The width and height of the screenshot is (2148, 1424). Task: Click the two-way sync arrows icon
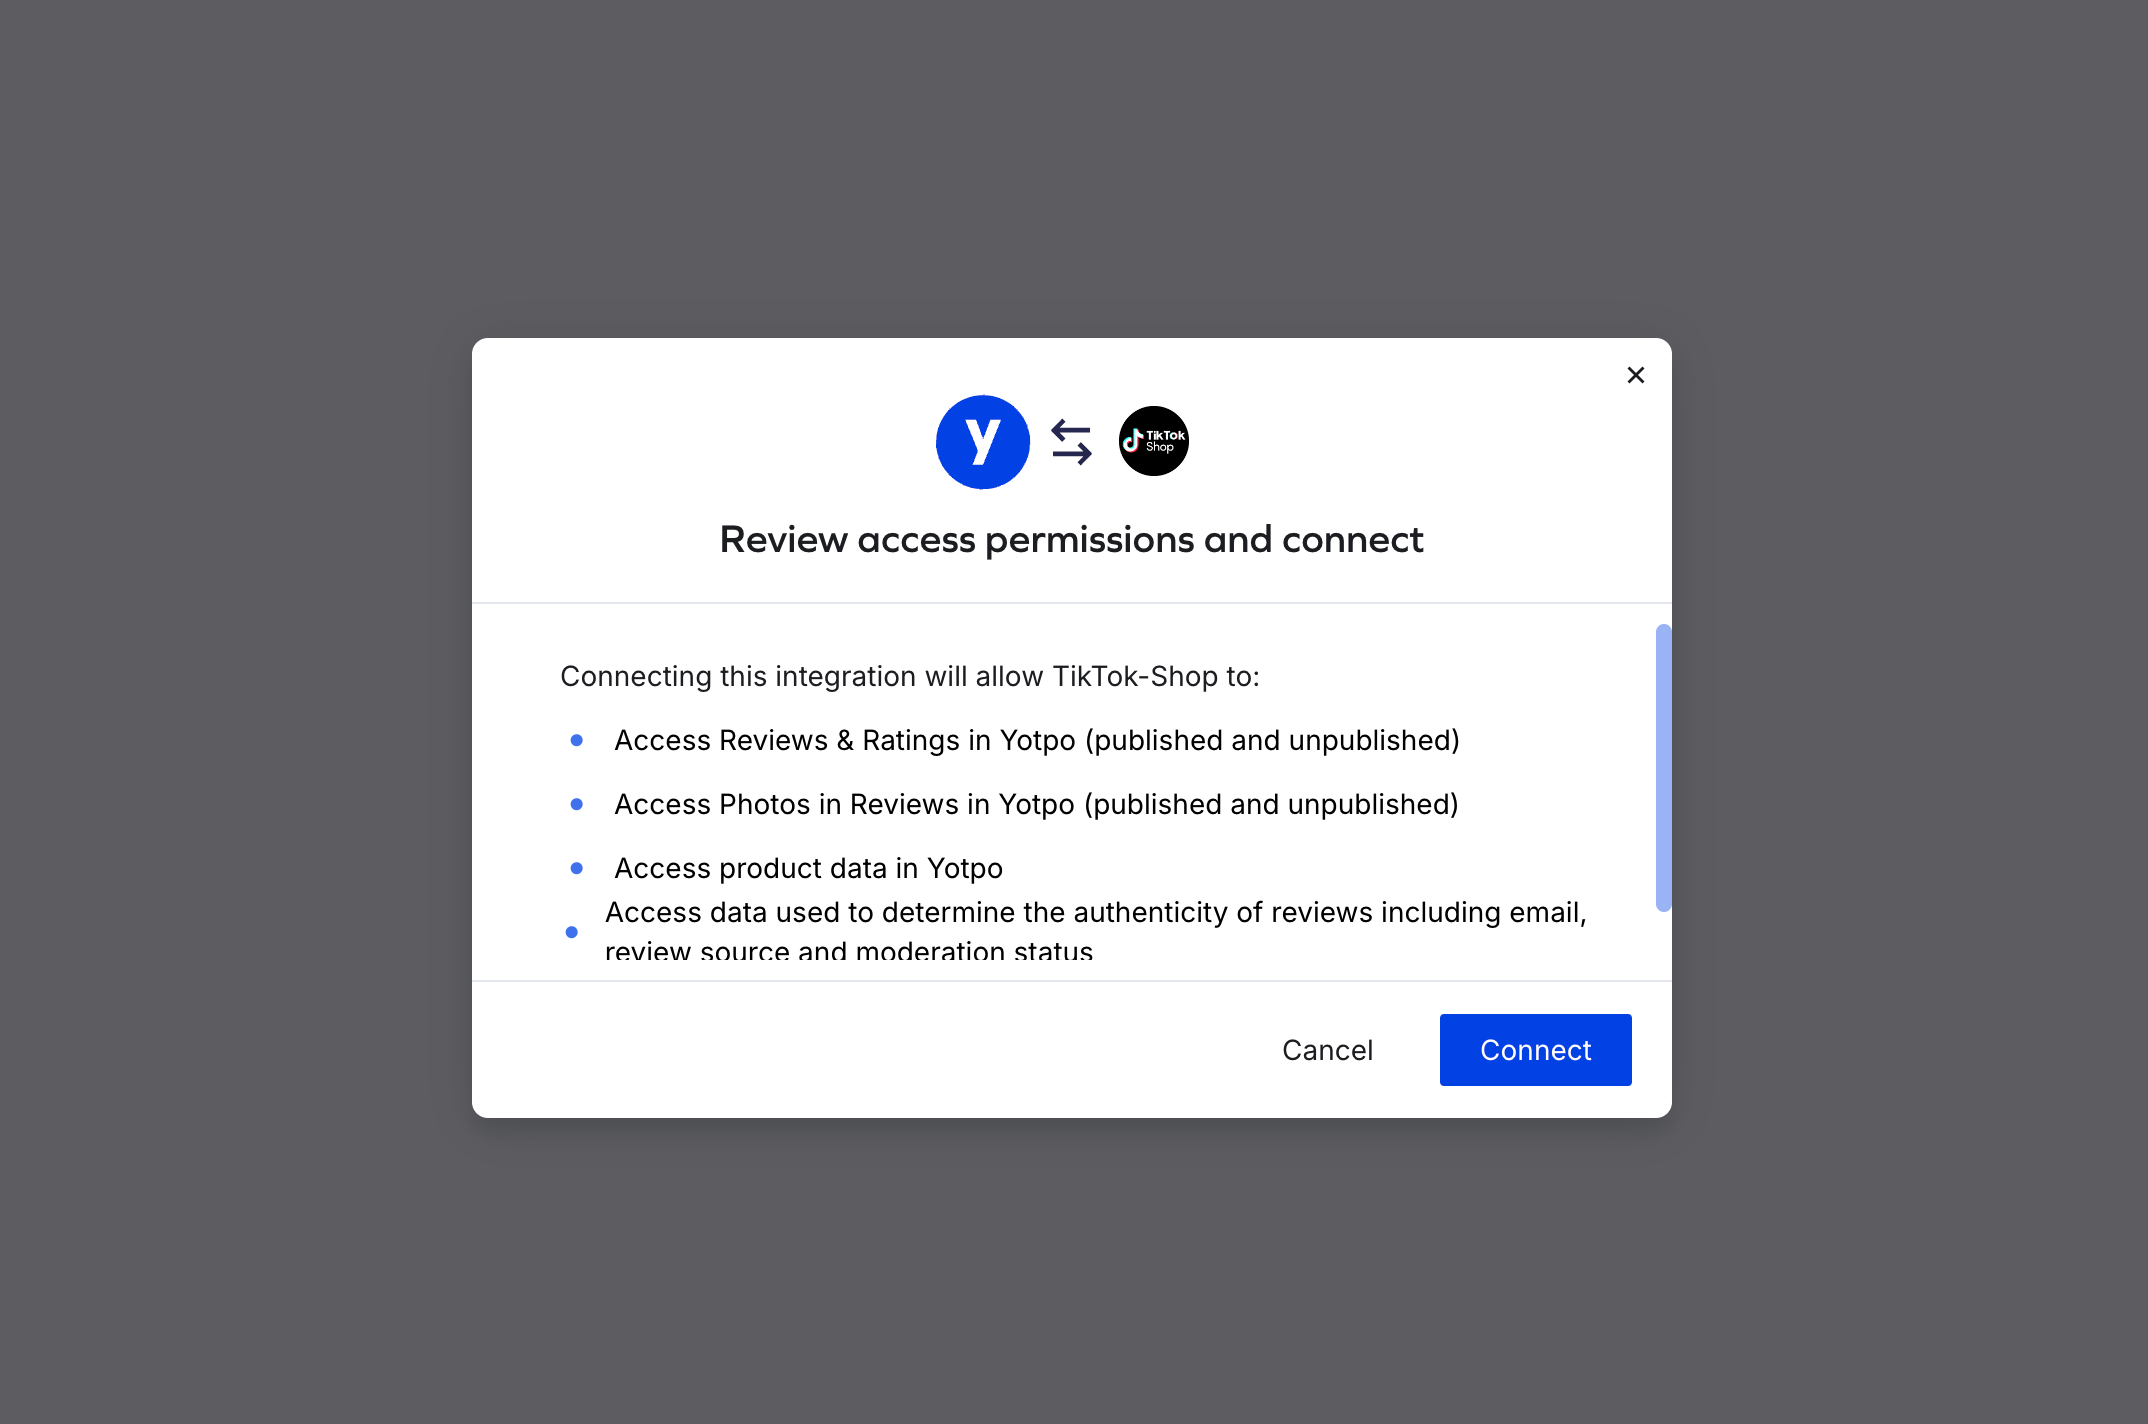point(1071,441)
